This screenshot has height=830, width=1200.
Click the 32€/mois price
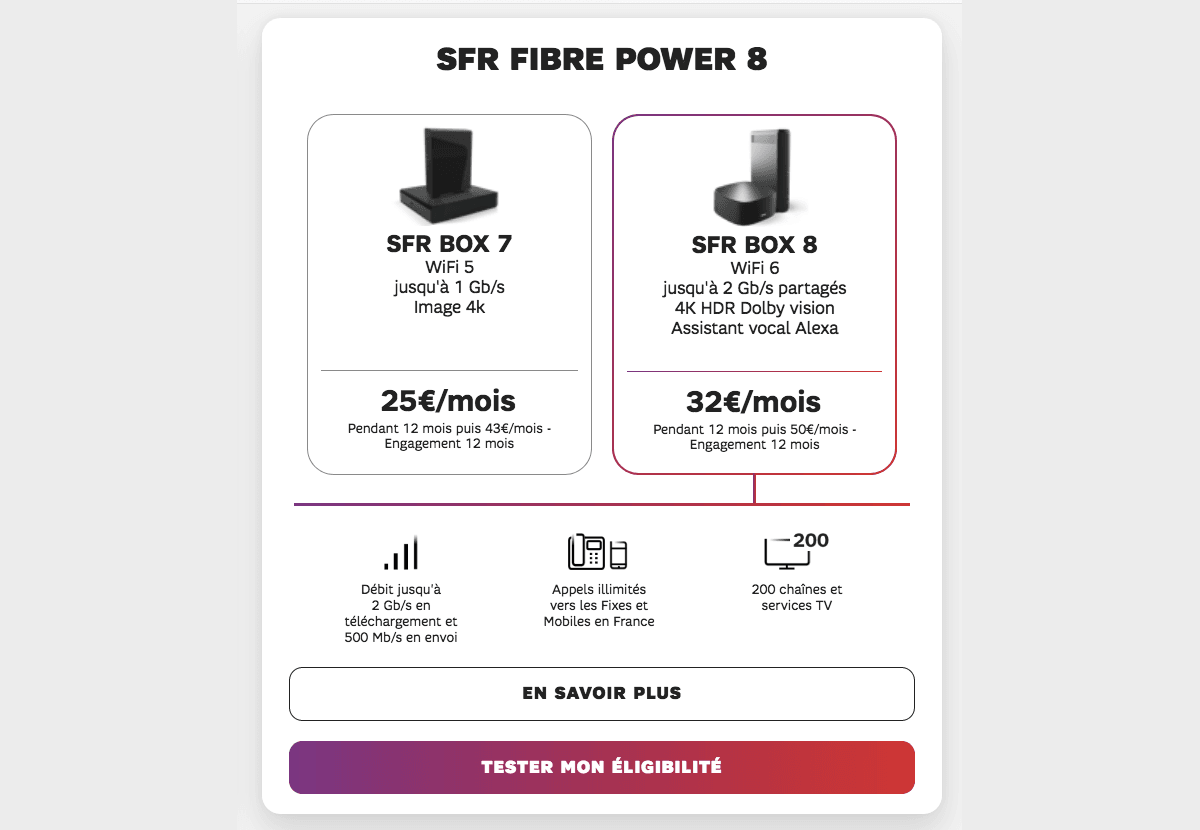pos(754,403)
